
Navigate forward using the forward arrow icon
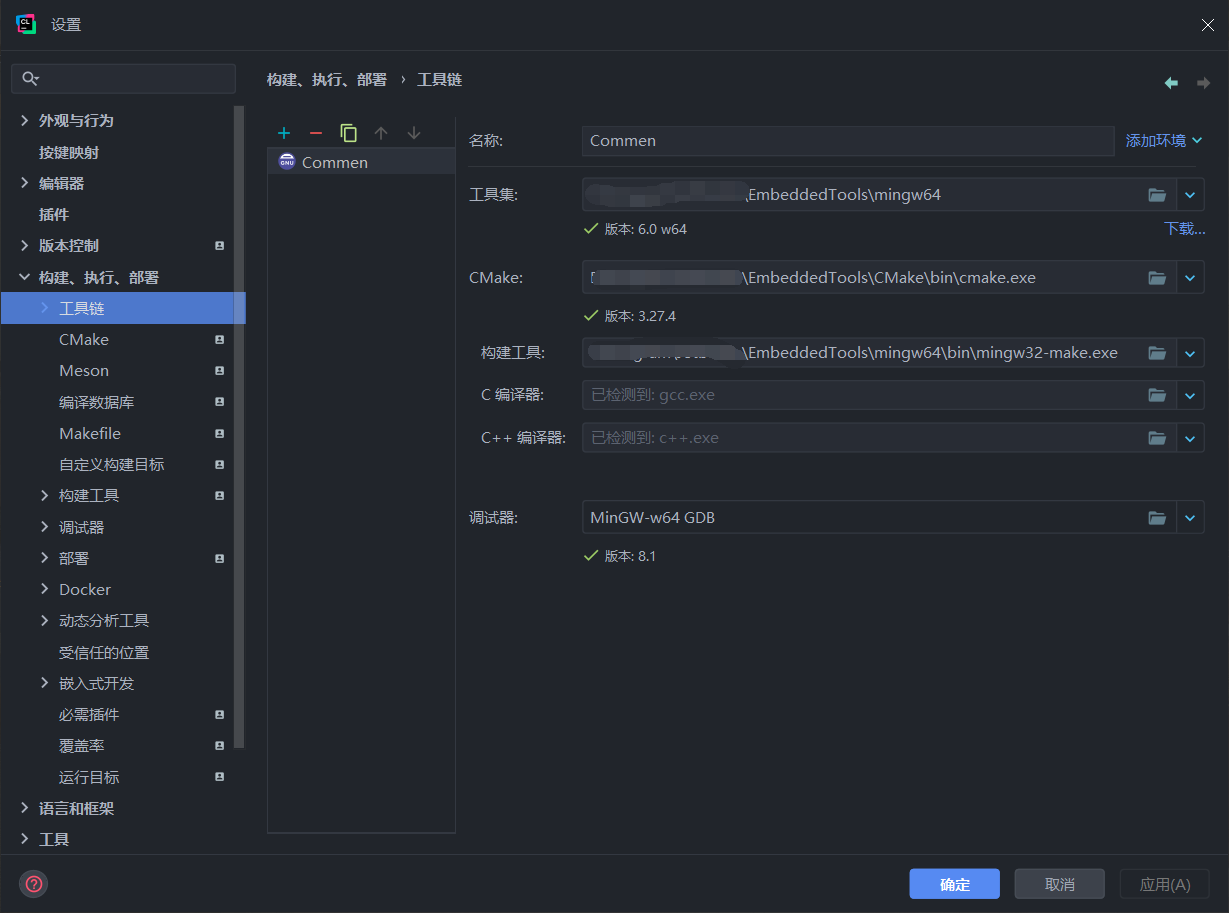pos(1204,81)
